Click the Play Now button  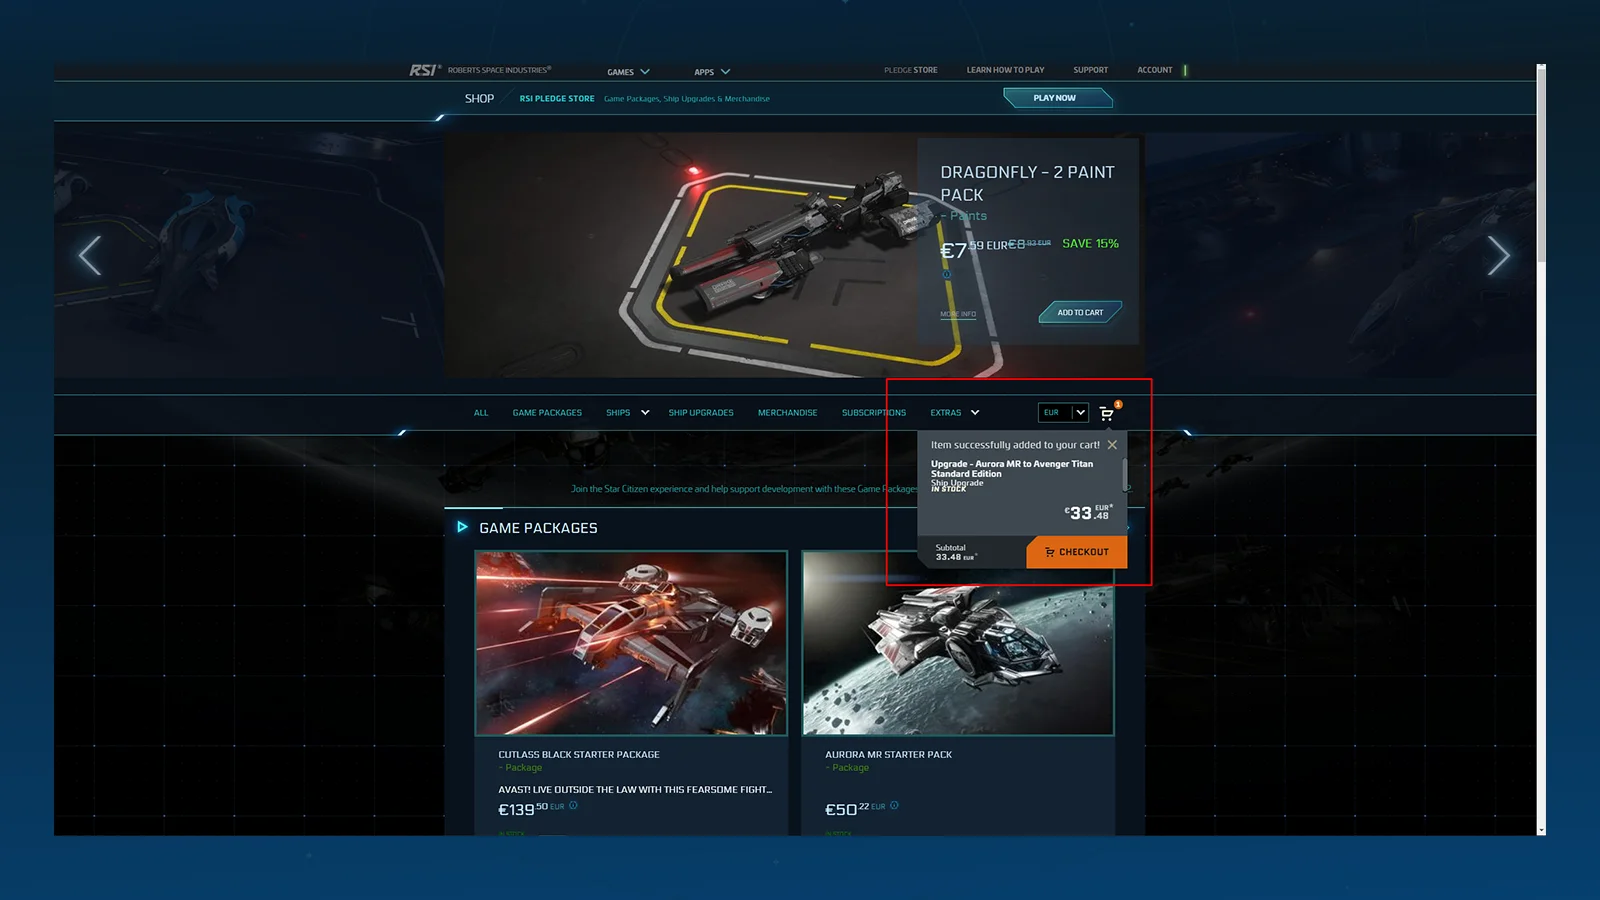pyautogui.click(x=1056, y=98)
